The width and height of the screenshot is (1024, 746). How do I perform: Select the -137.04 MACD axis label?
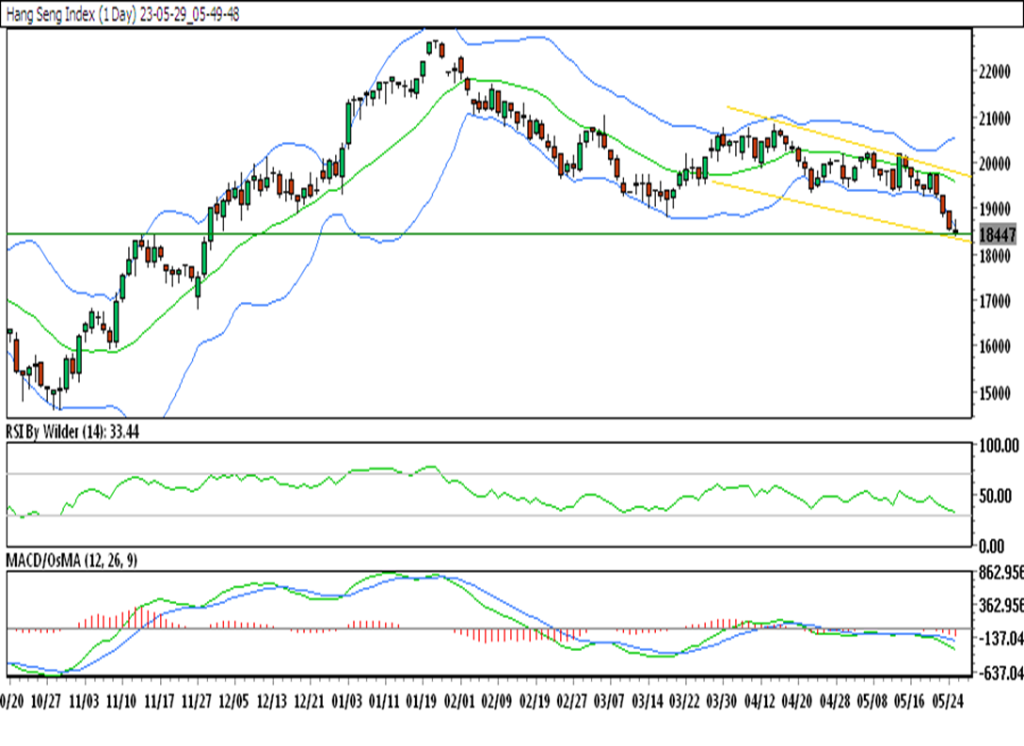click(x=1000, y=638)
